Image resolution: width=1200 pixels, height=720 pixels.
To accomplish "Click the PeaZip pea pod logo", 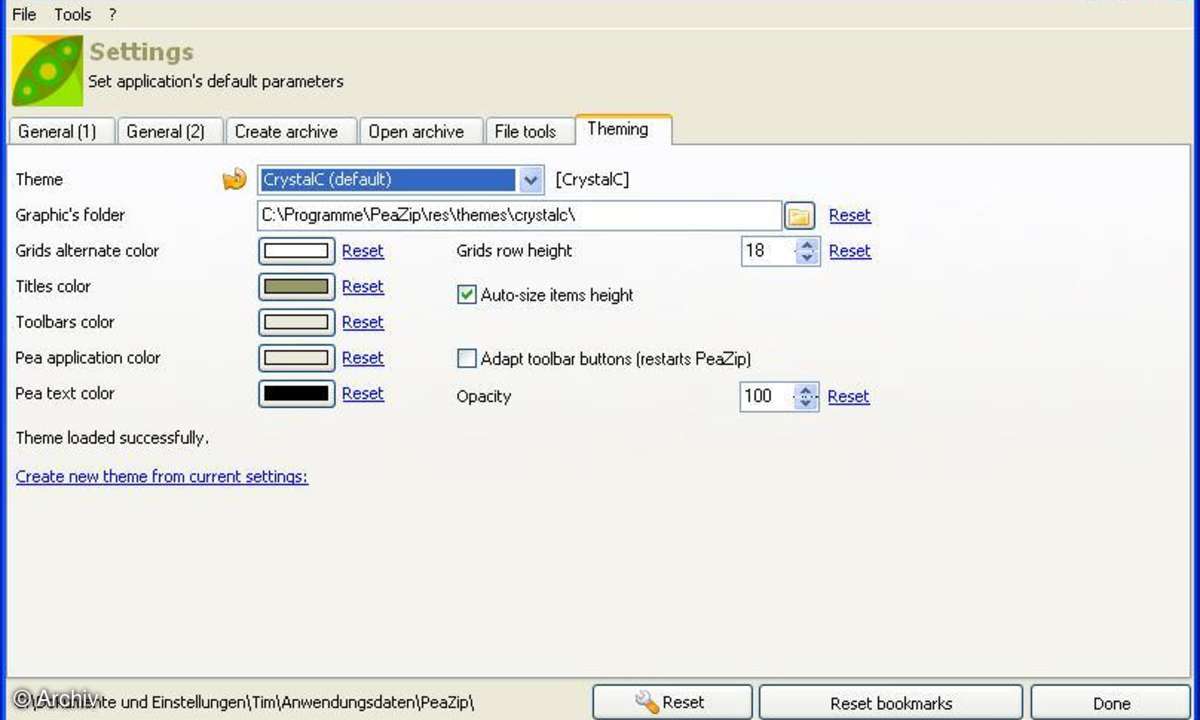I will [47, 70].
